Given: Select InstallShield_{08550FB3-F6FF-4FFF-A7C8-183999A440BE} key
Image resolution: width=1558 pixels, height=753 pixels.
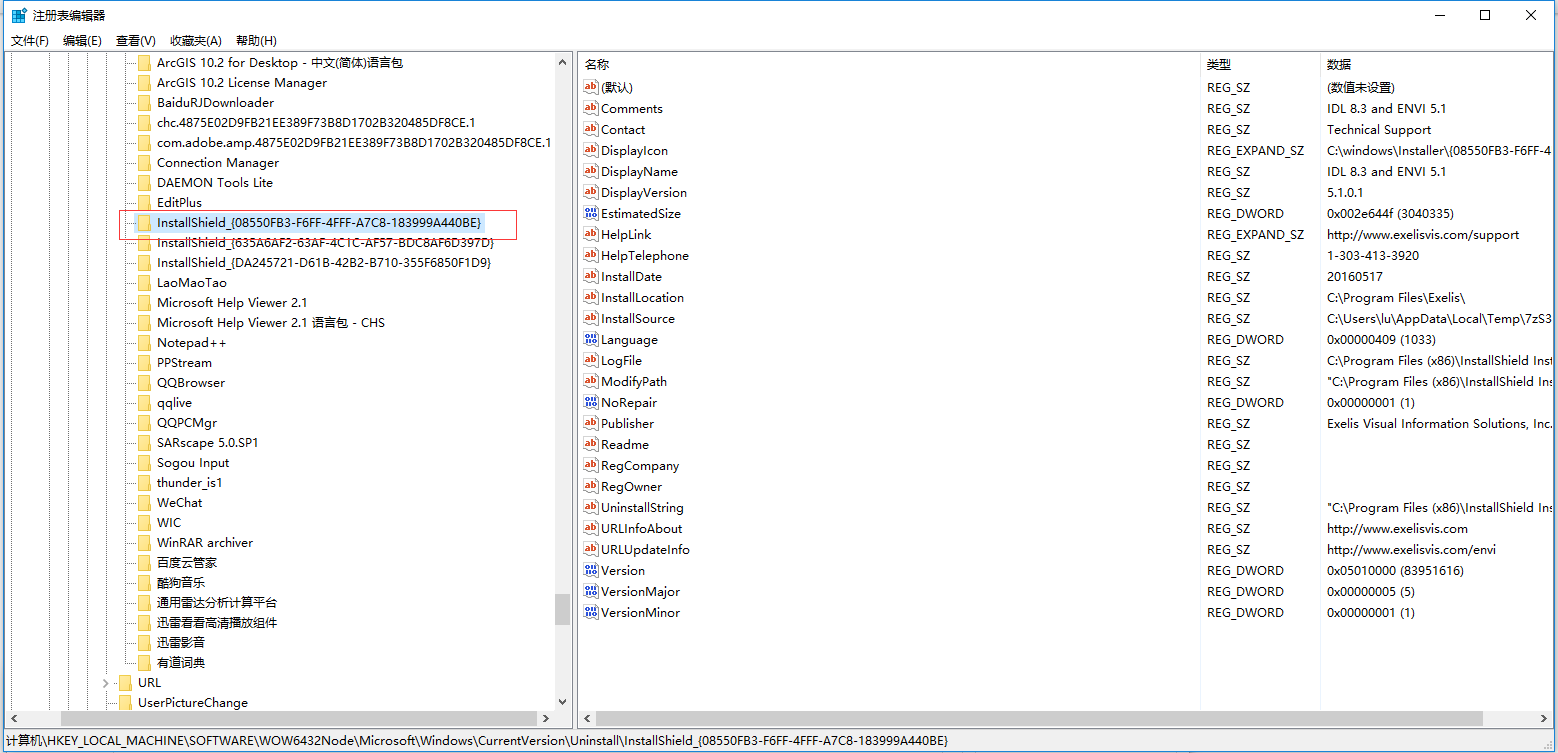Looking at the screenshot, I should [319, 222].
